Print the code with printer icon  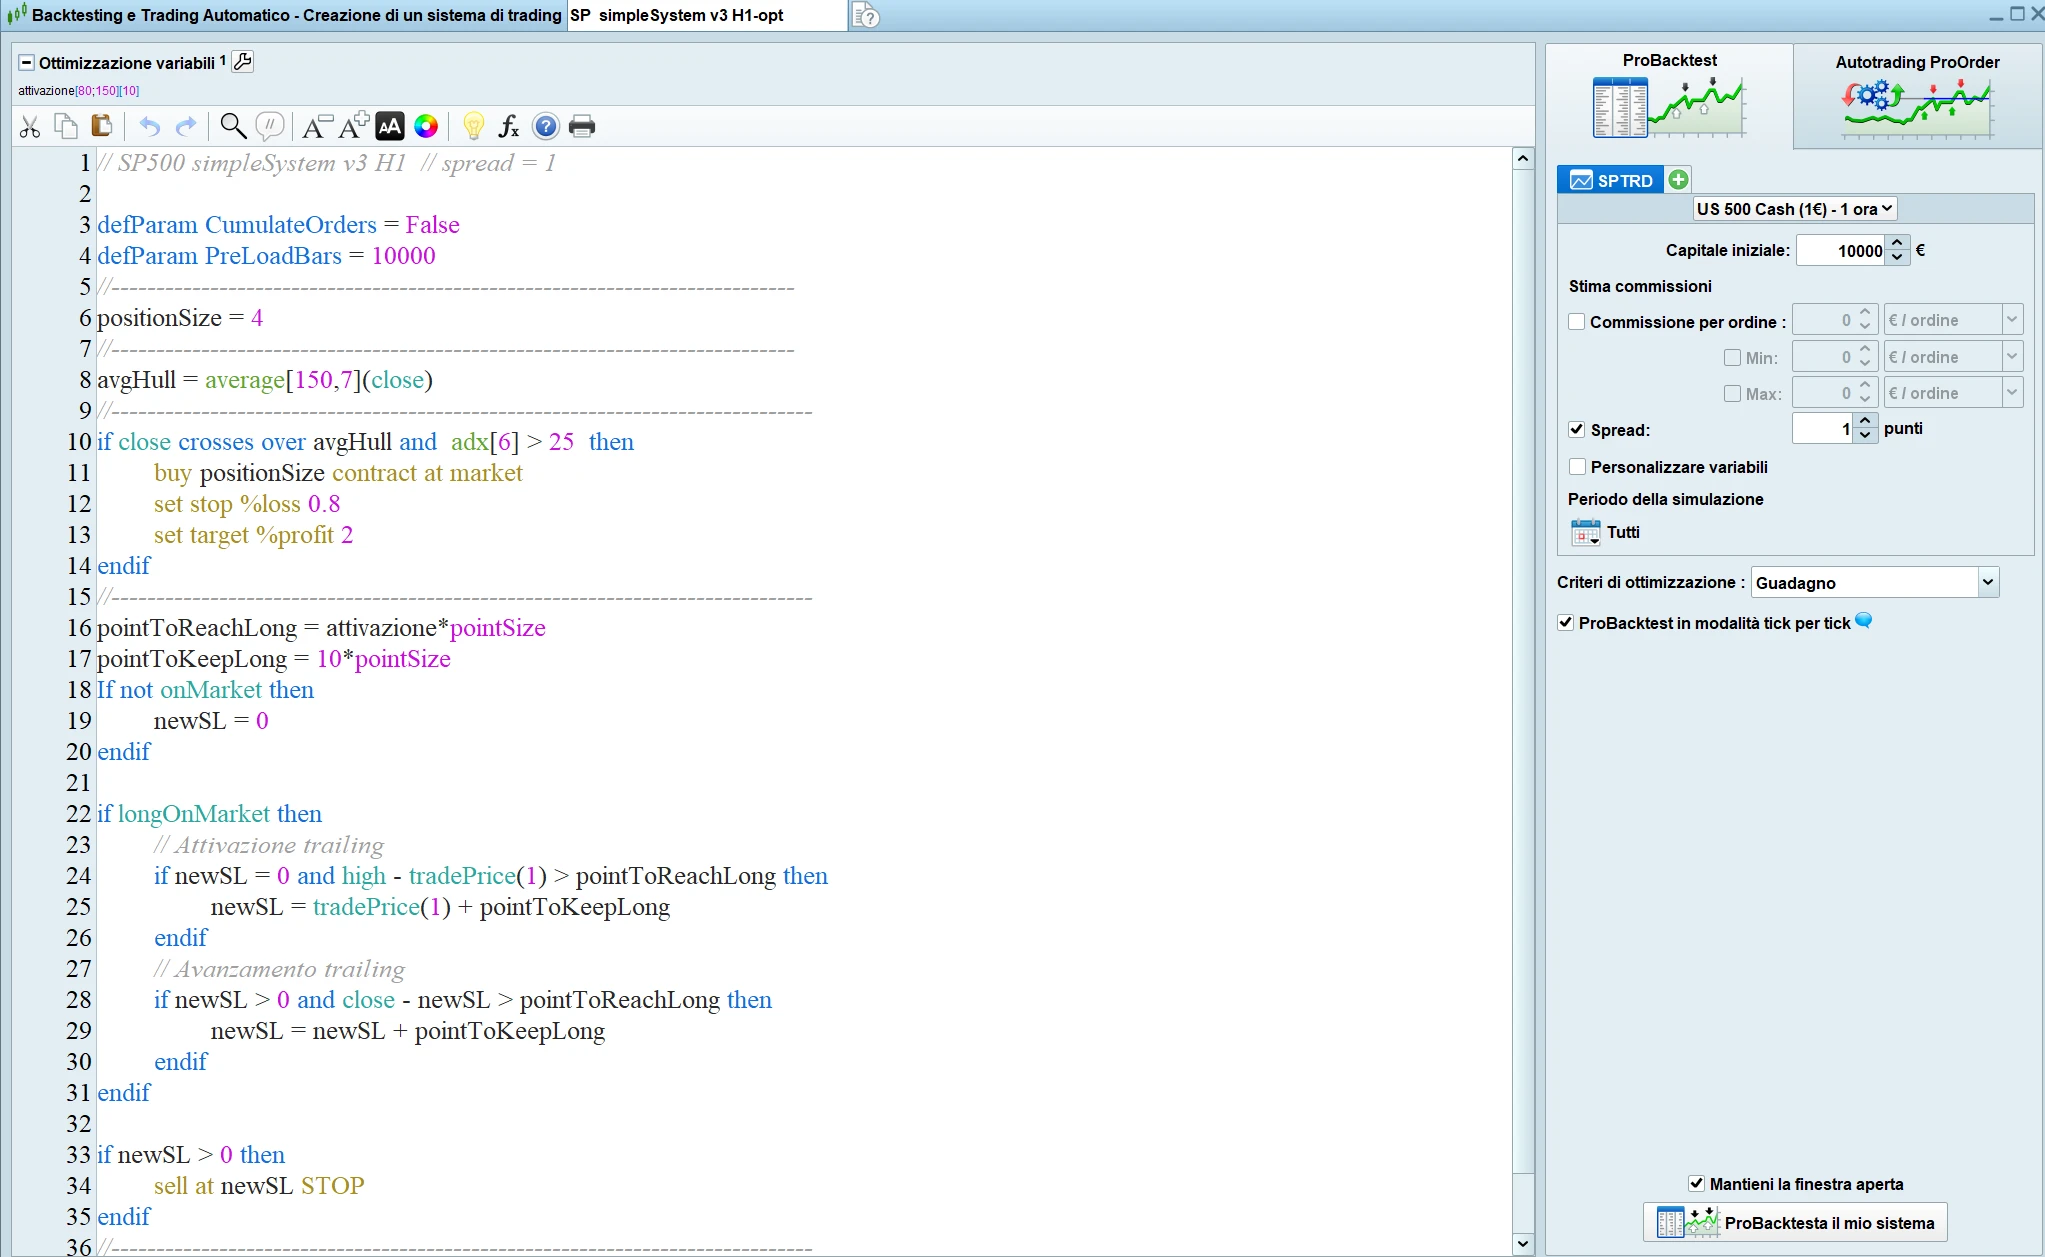coord(582,126)
